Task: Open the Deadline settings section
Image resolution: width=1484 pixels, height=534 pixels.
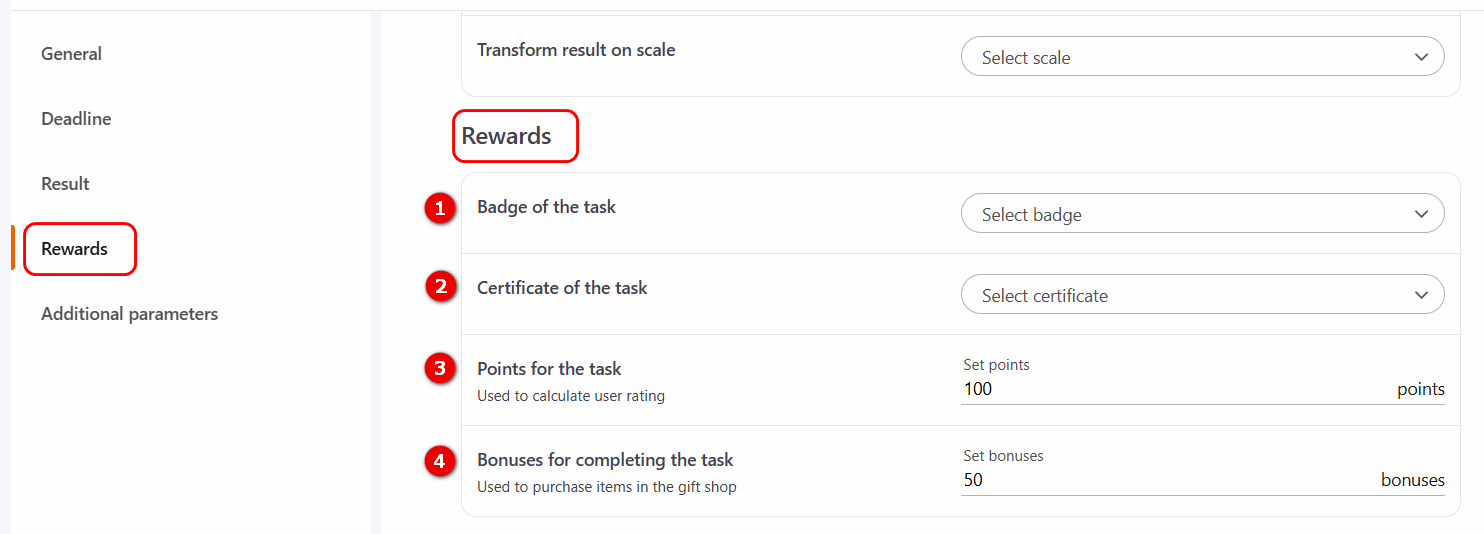Action: [76, 119]
